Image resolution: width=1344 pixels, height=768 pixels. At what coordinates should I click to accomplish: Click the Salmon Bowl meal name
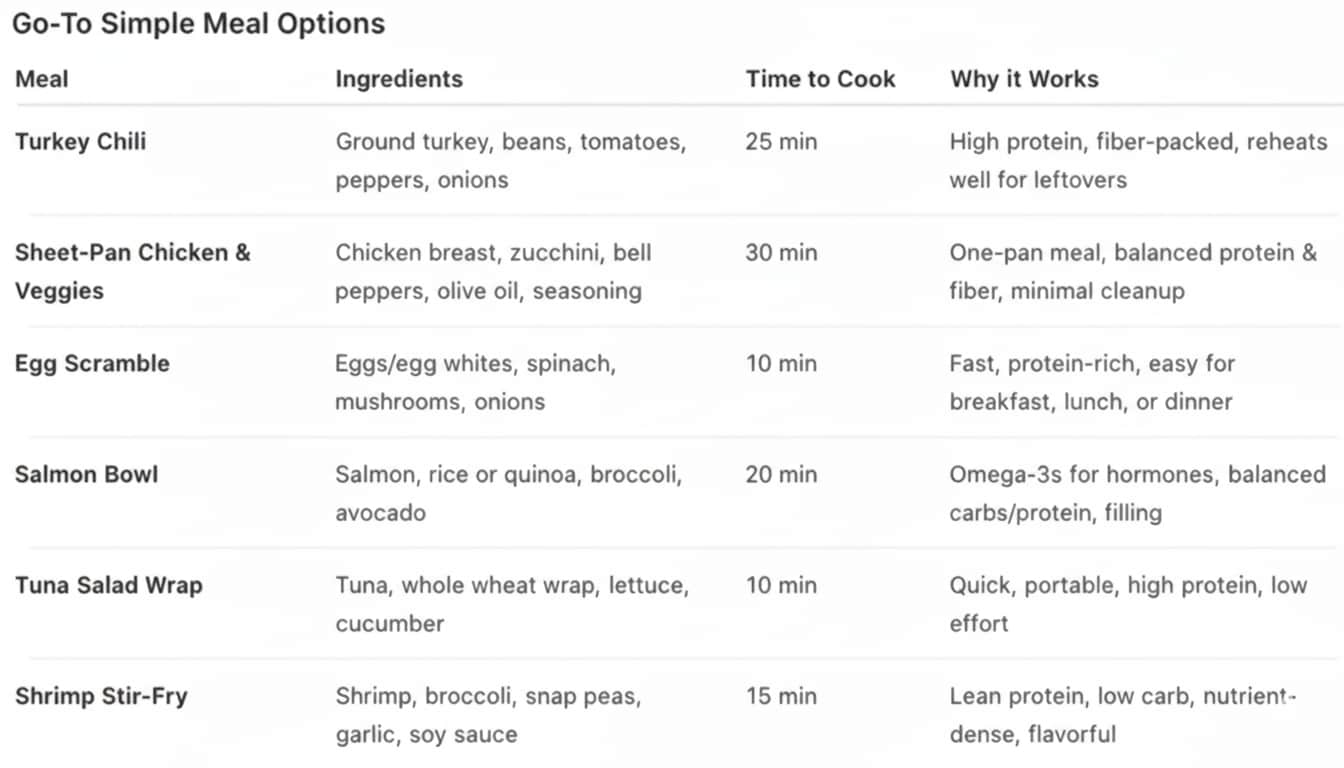pos(86,474)
